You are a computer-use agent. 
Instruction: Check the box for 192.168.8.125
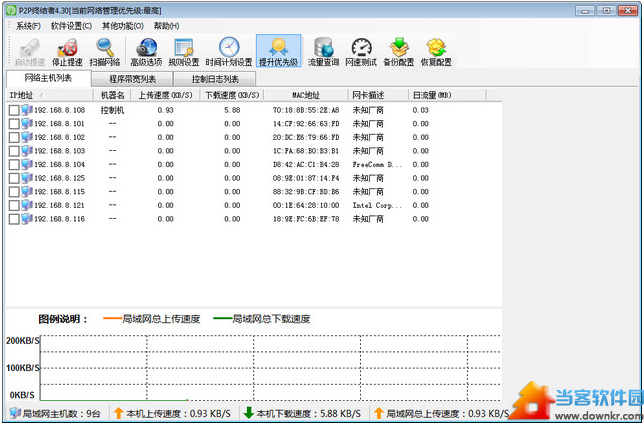pos(14,178)
